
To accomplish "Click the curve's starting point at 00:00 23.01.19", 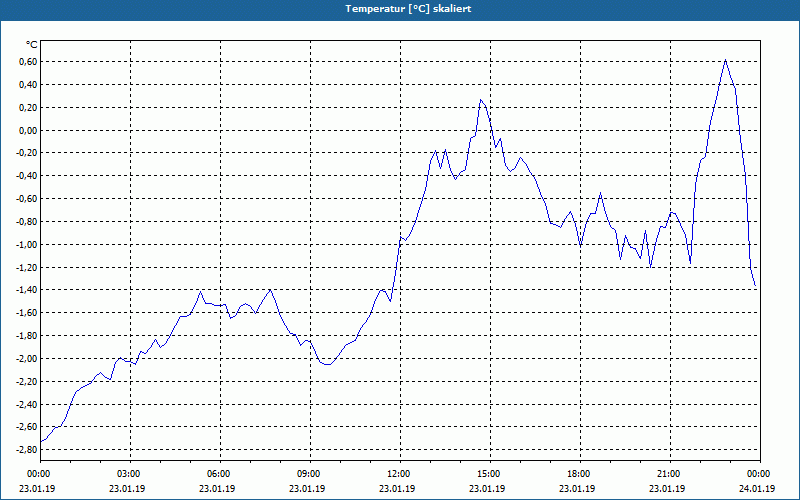I will point(41,442).
